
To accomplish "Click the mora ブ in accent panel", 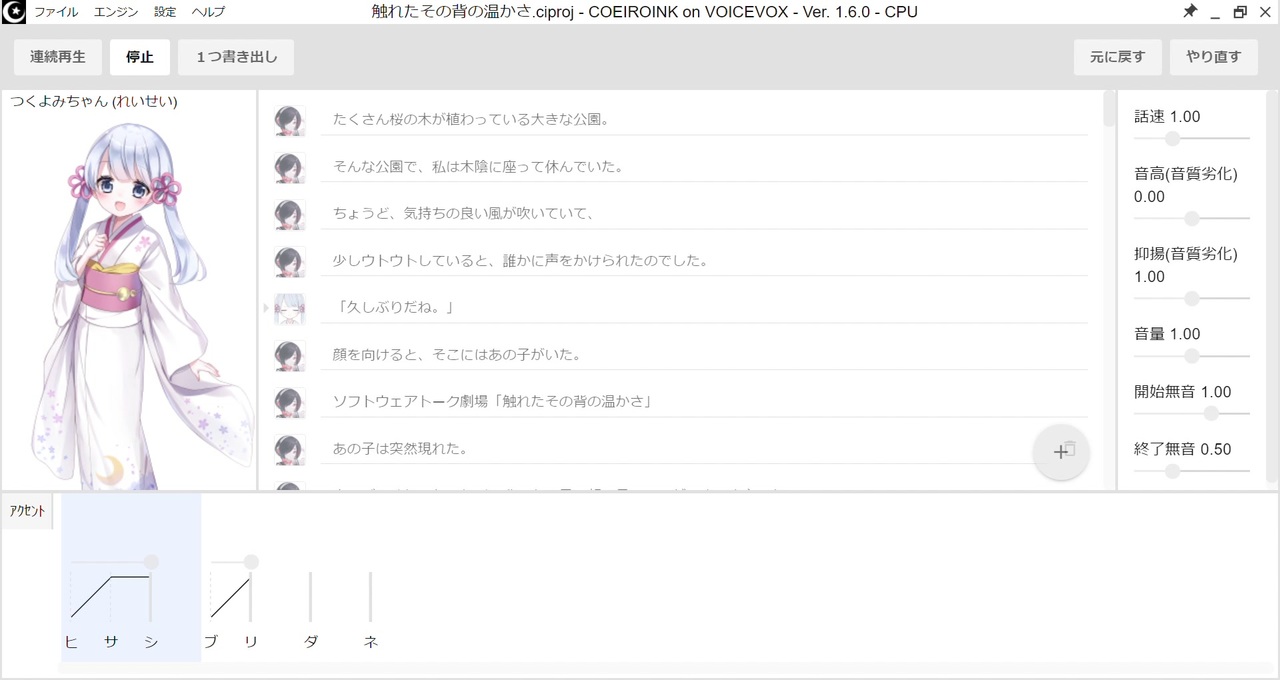I will [211, 642].
